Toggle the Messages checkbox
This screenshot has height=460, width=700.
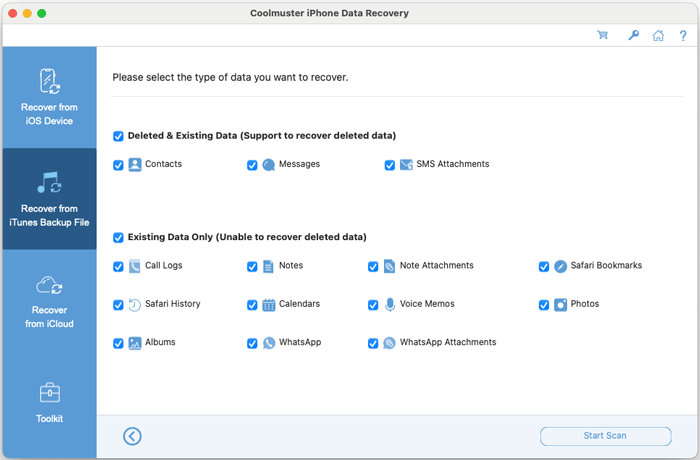click(252, 165)
